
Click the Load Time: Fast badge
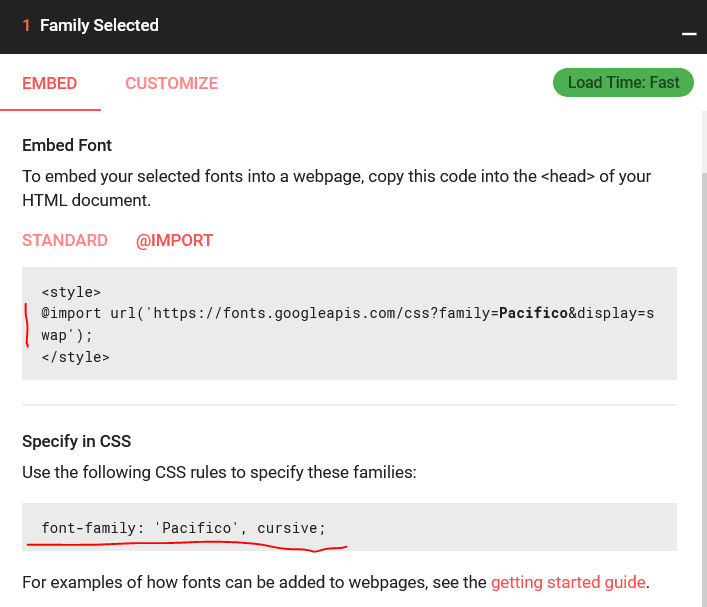pyautogui.click(x=623, y=83)
